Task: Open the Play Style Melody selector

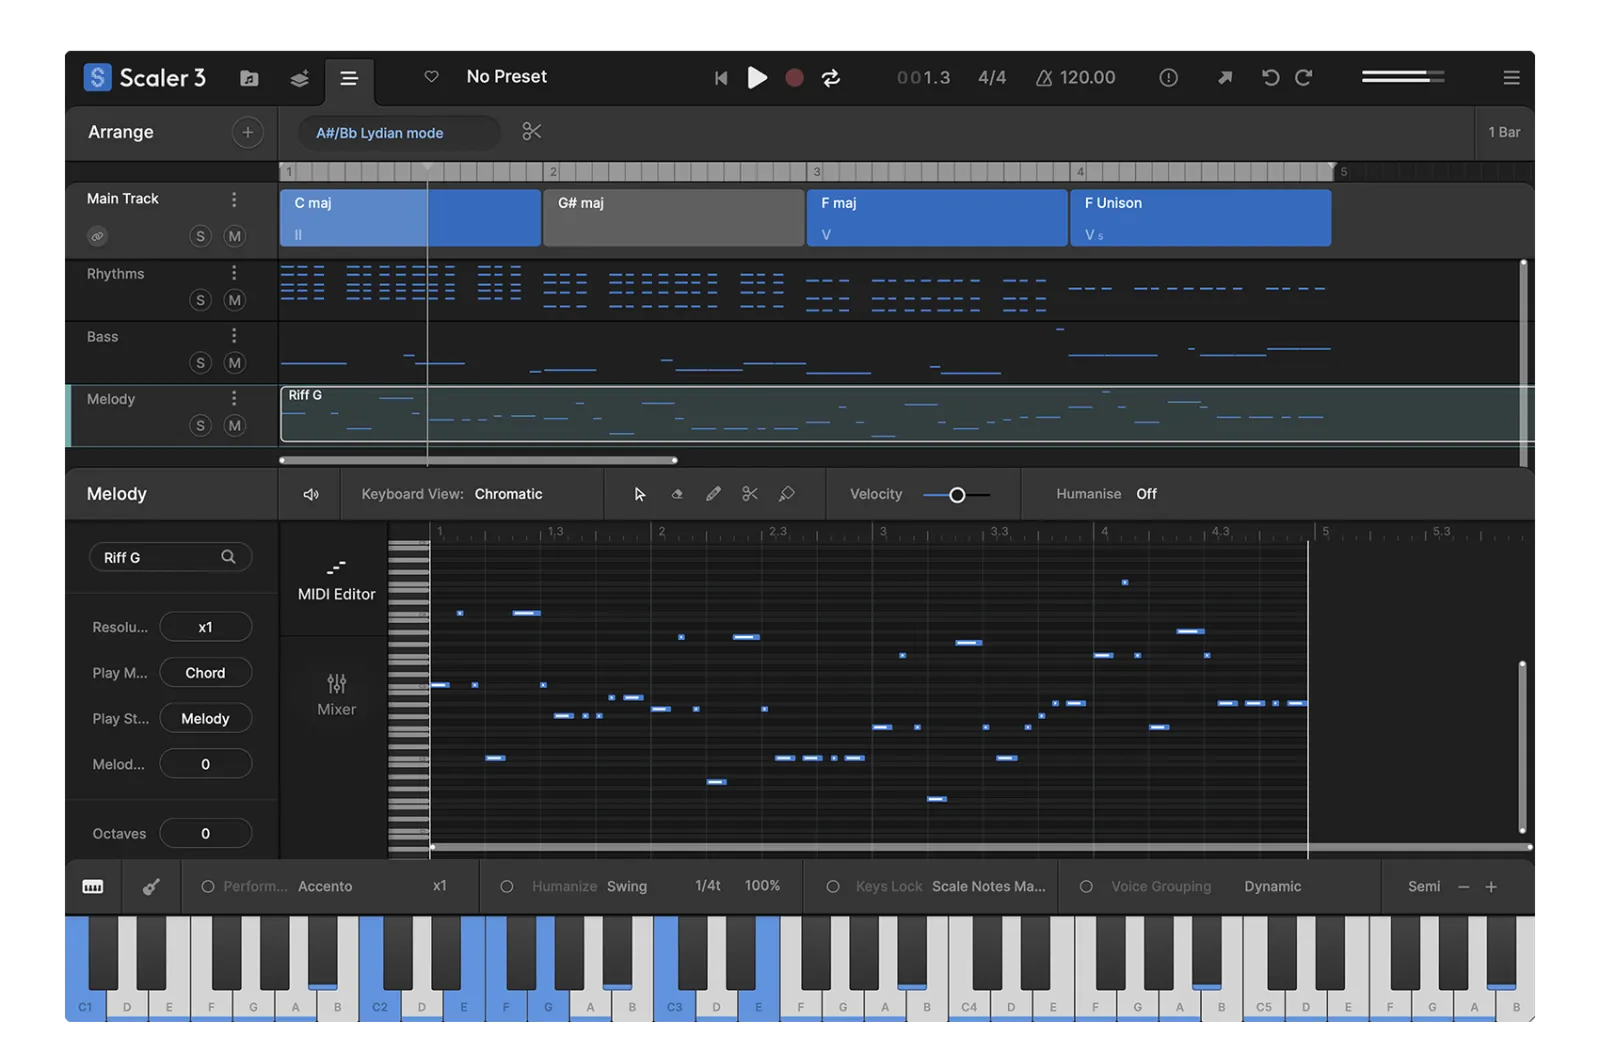Action: click(205, 719)
